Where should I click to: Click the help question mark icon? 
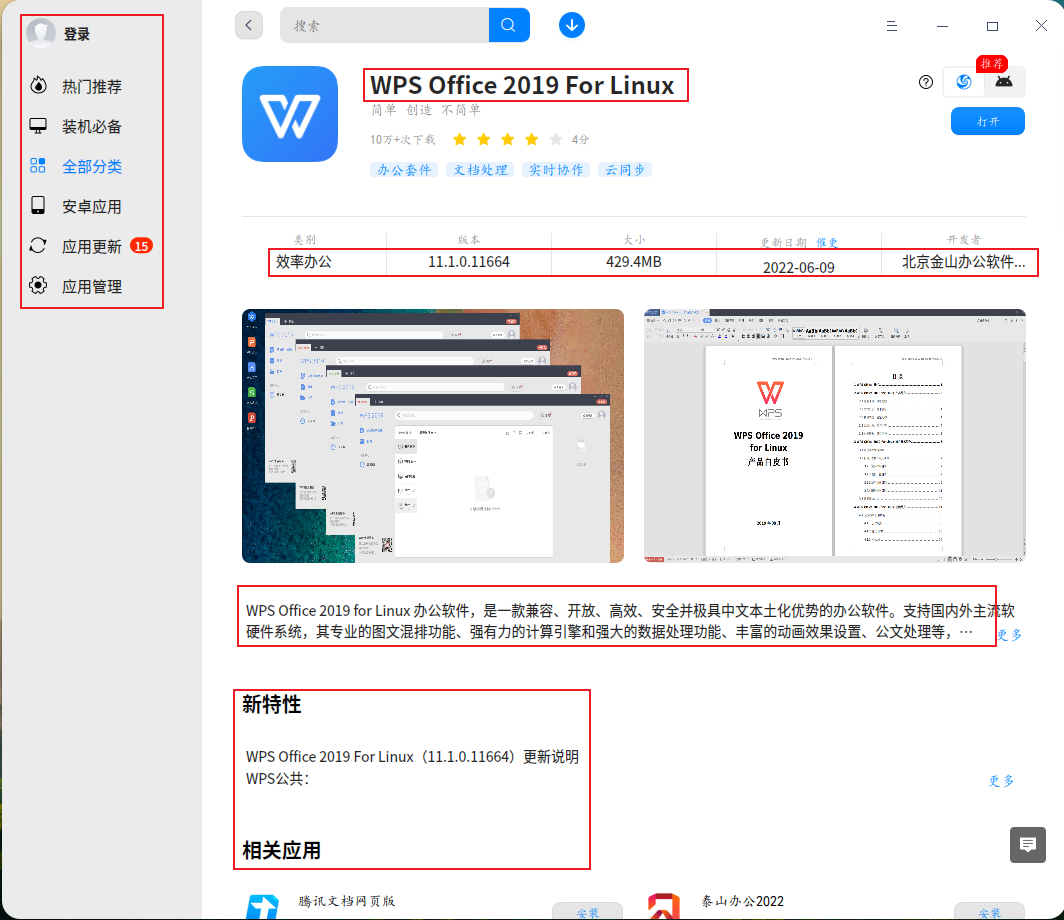pos(926,82)
